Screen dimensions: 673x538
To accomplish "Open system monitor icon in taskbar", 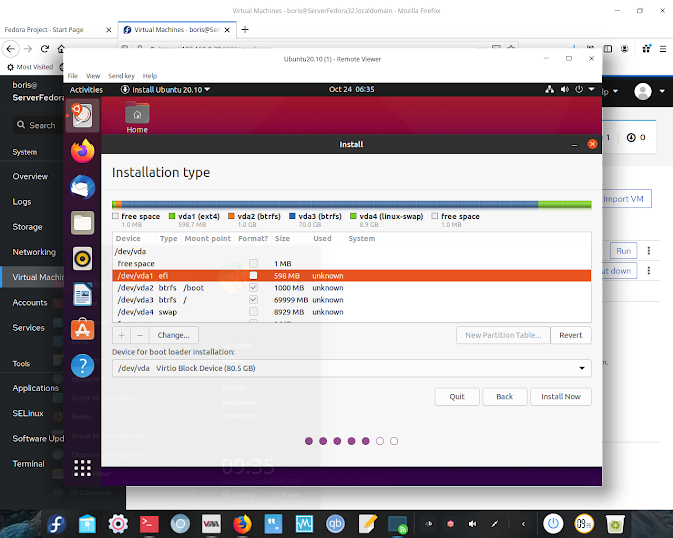I will pos(304,524).
